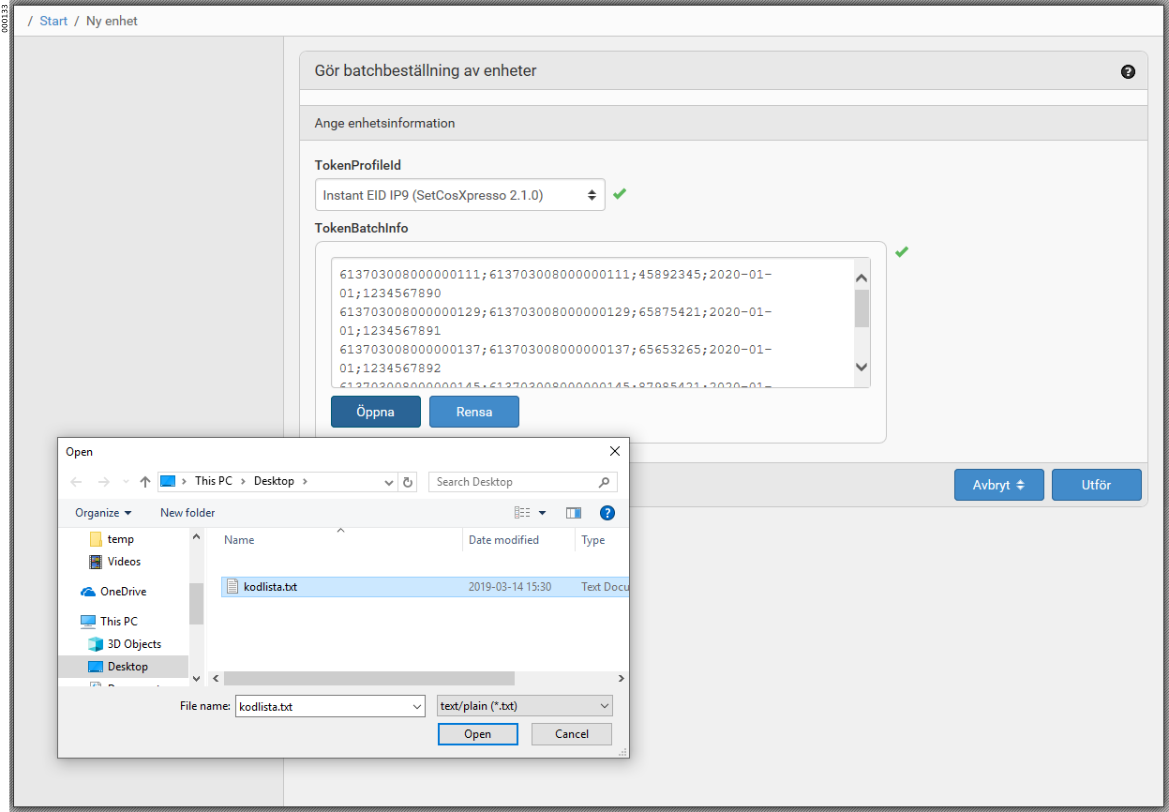Open the Organize menu

click(x=103, y=513)
